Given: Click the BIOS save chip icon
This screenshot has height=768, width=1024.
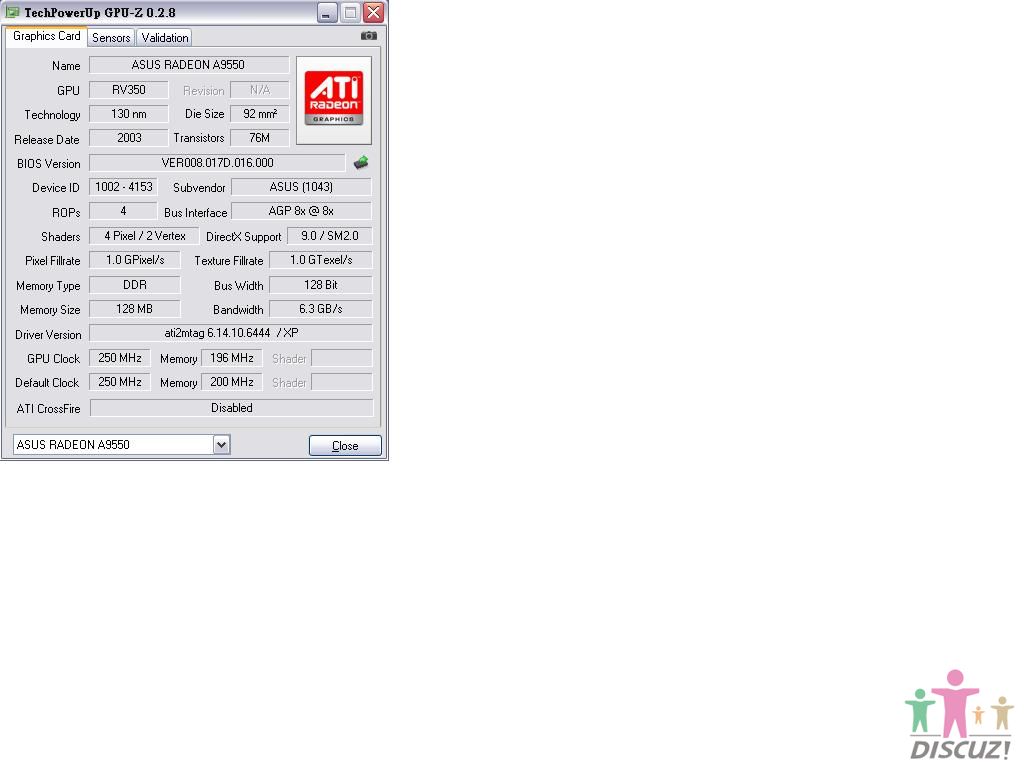Looking at the screenshot, I should (361, 162).
